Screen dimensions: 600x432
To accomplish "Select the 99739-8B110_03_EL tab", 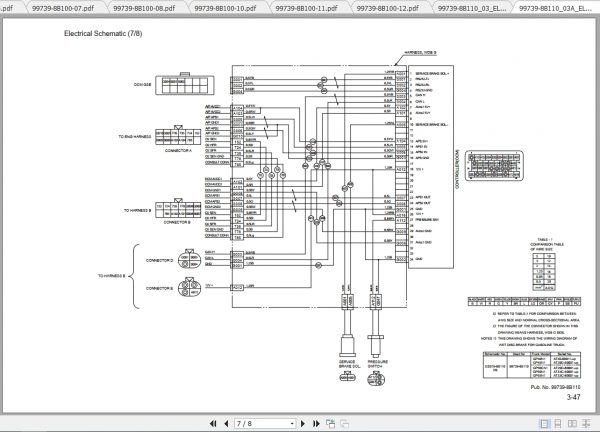I will (x=471, y=8).
